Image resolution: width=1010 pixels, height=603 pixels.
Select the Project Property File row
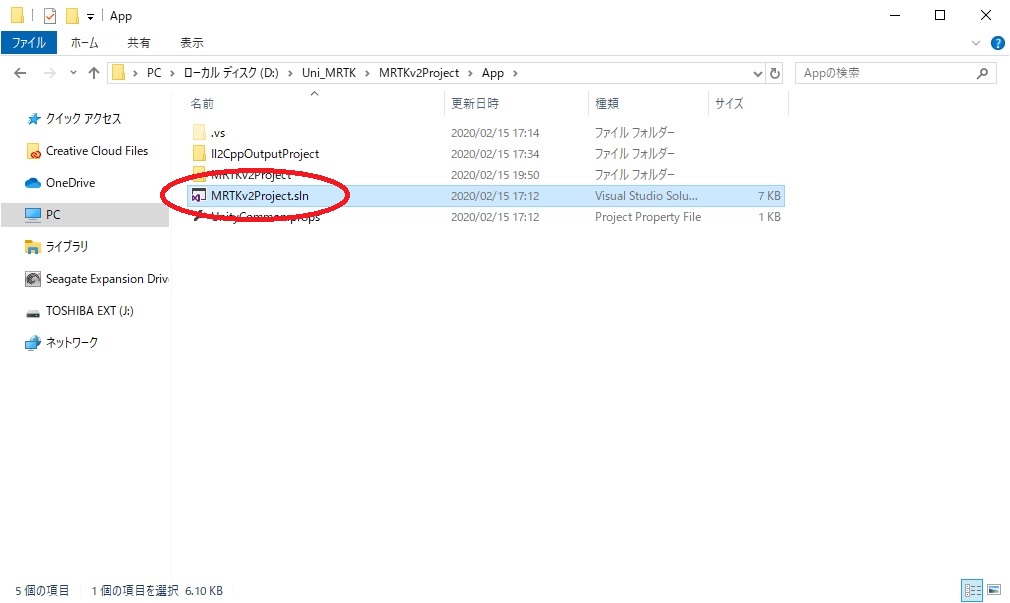(x=486, y=217)
